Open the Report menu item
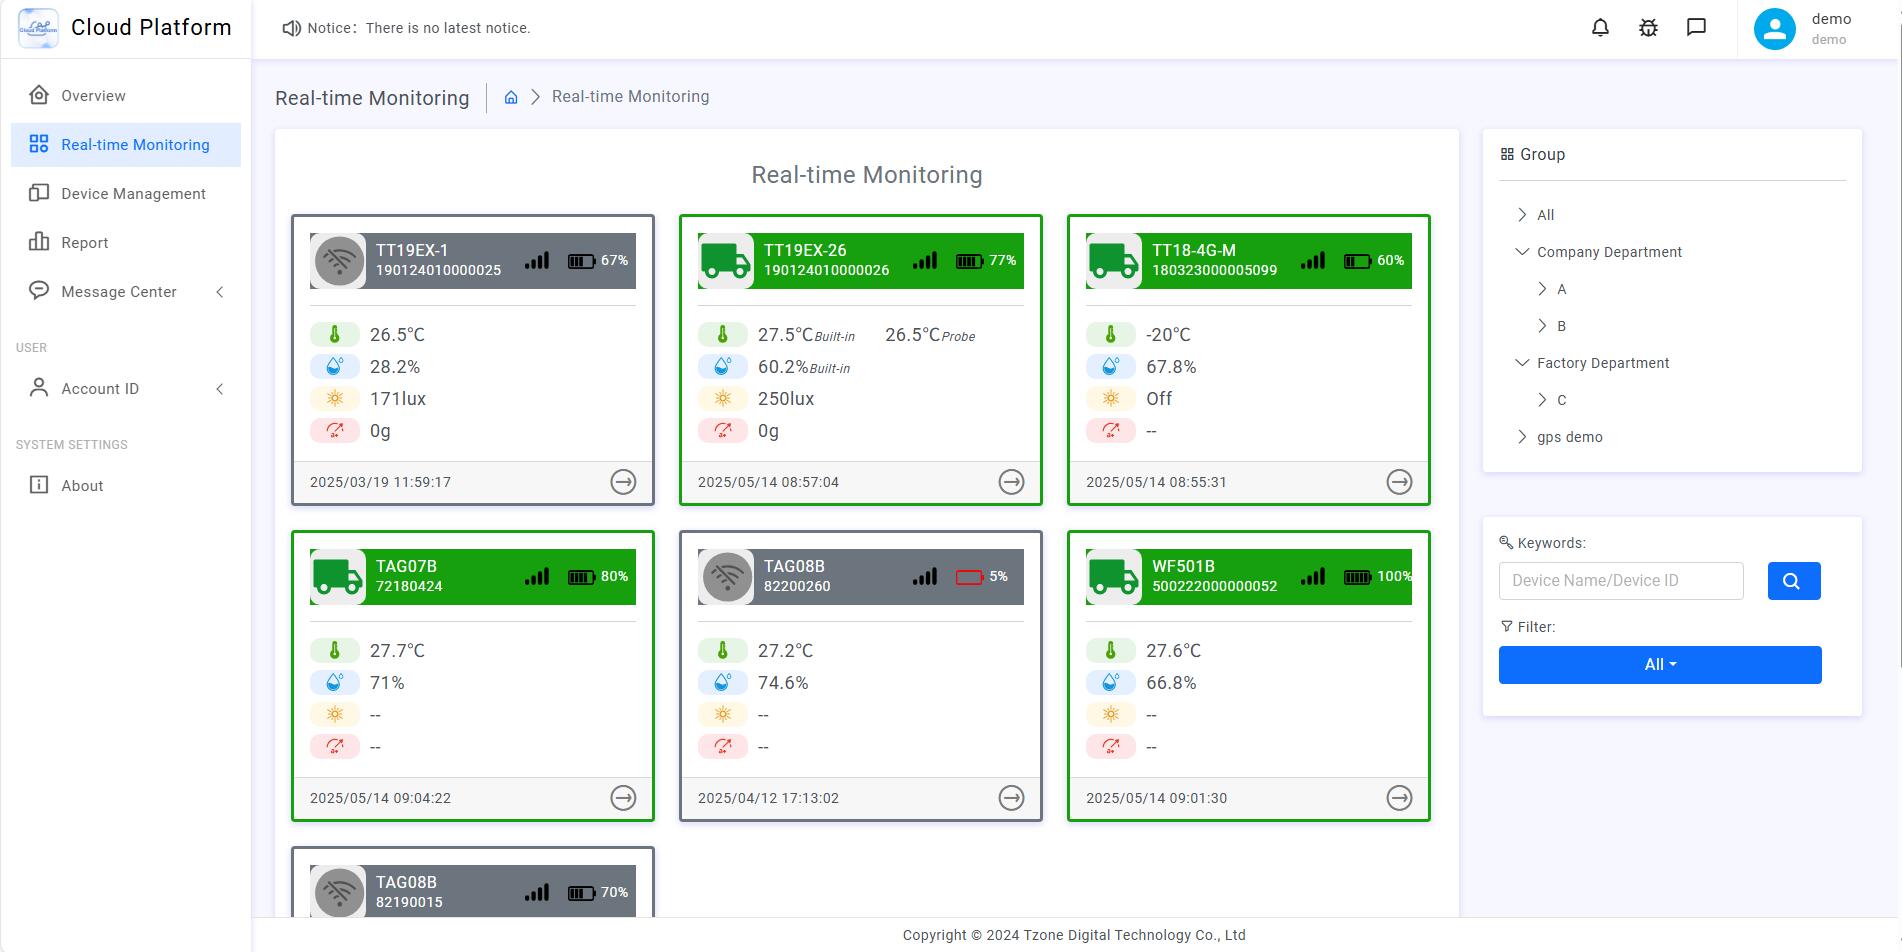 click(84, 243)
